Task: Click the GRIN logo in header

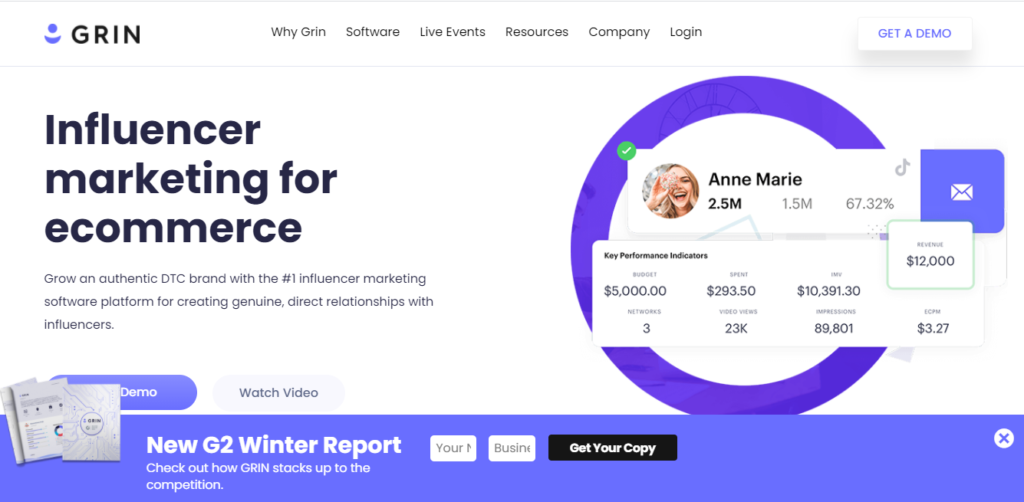Action: [92, 34]
